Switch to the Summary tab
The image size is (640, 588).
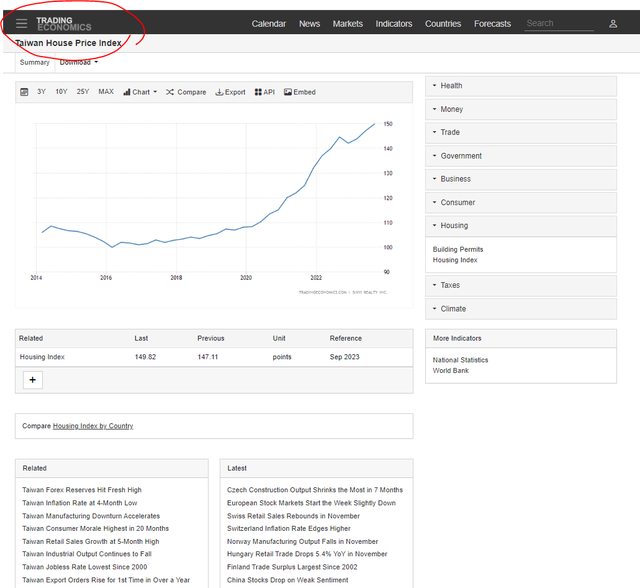click(x=34, y=62)
